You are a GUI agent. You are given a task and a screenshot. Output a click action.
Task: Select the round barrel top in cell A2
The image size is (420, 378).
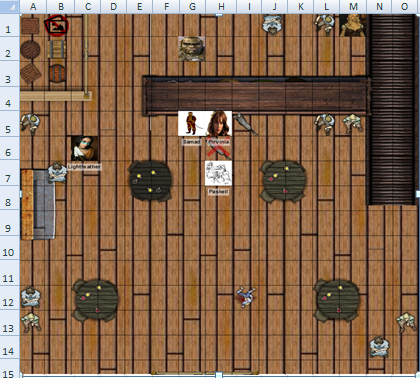[x=30, y=50]
